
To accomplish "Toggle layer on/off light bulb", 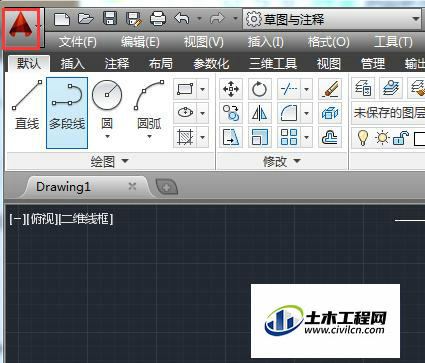I will click(363, 137).
